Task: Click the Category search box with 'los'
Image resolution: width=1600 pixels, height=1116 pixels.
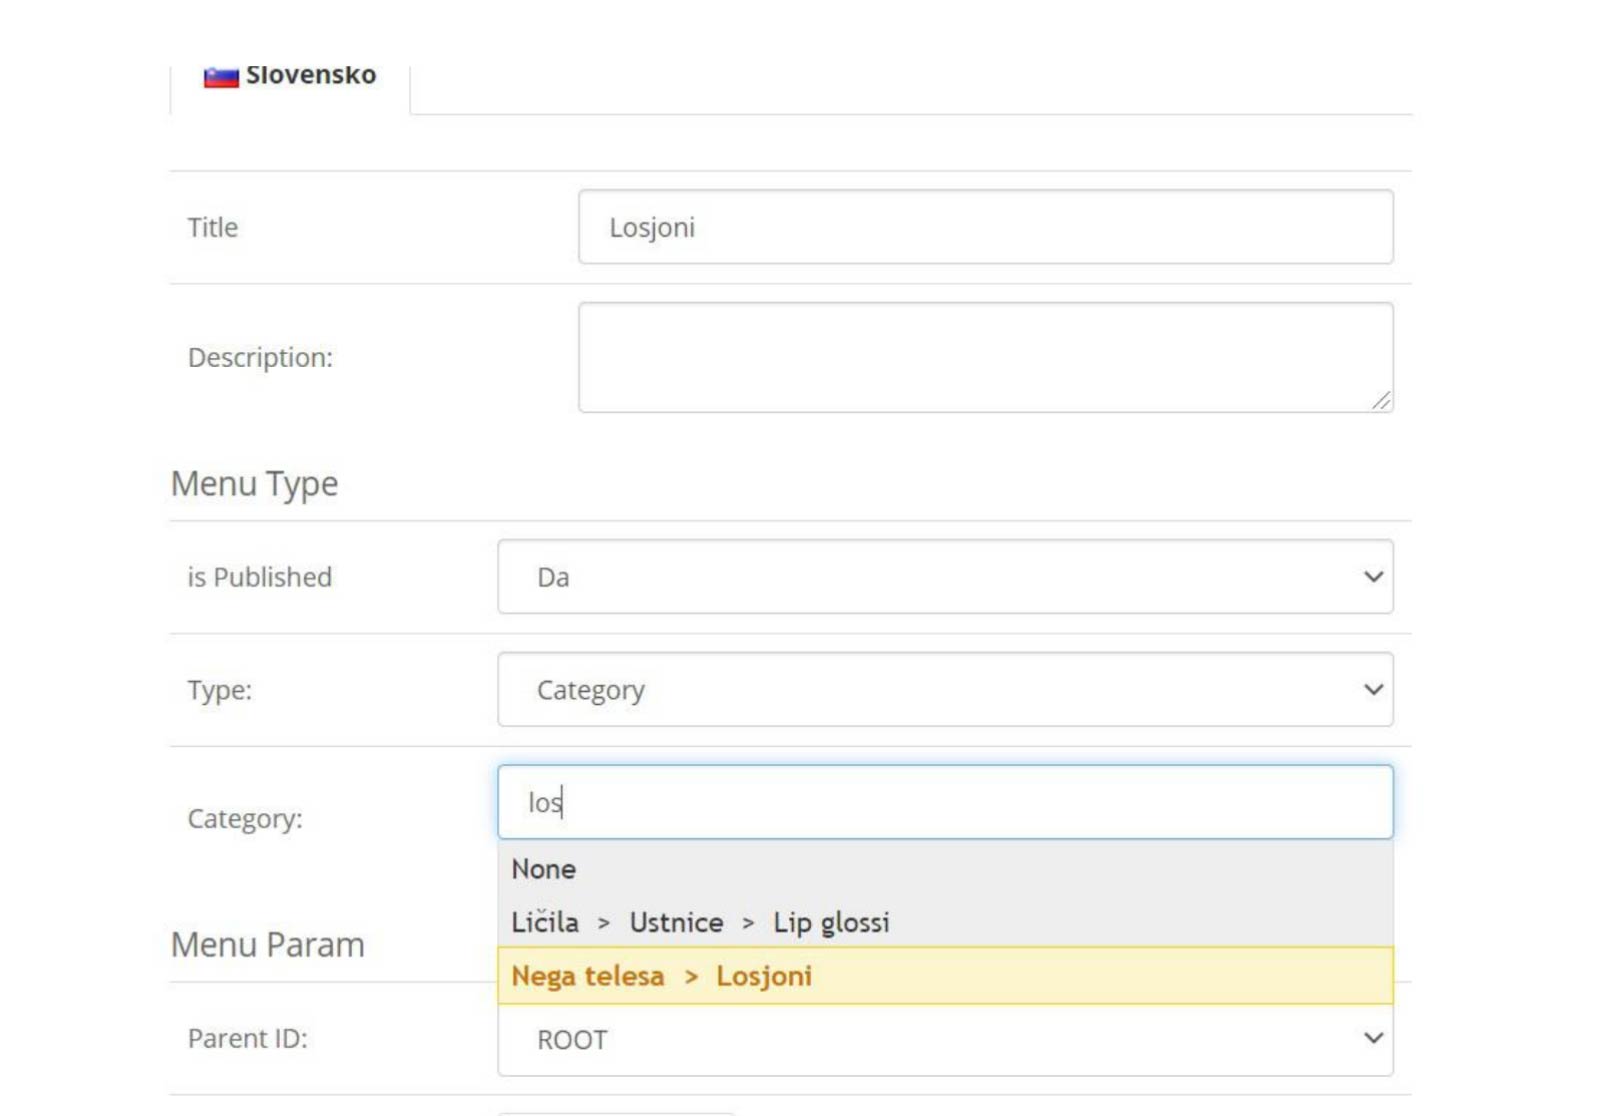Action: [944, 802]
